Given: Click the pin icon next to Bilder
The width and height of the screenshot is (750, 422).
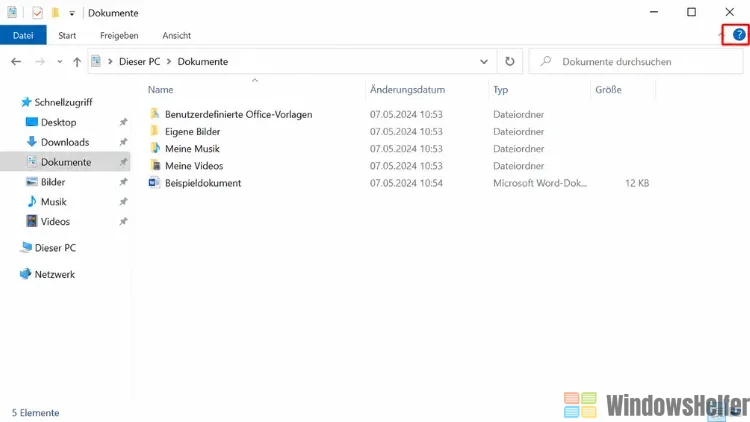Looking at the screenshot, I should point(123,182).
